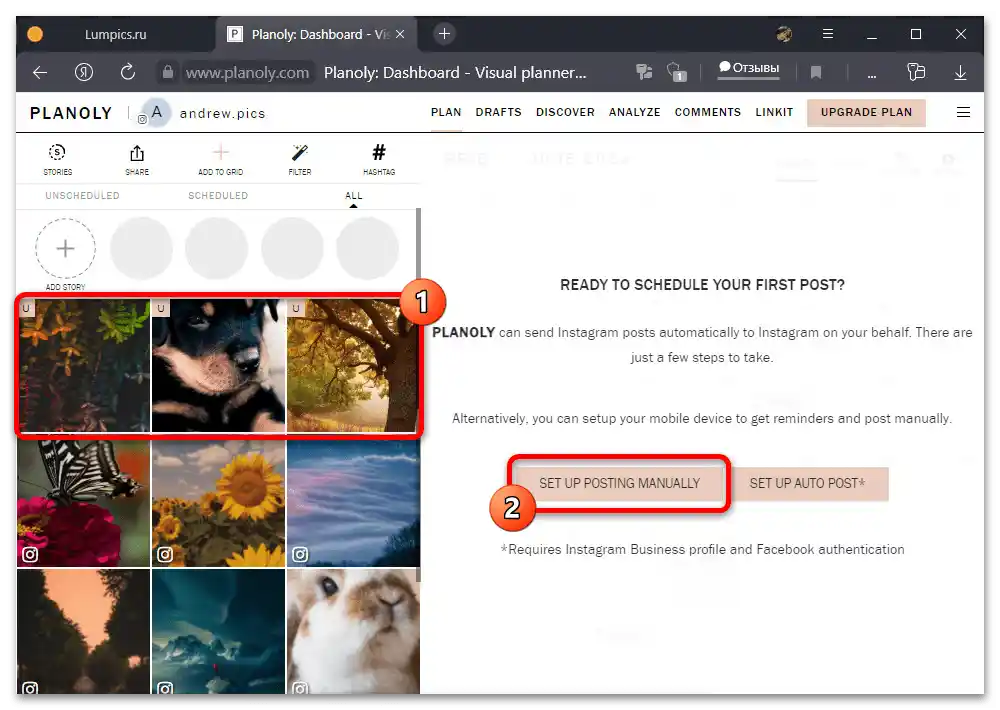
Task: Open the orange sunset trees post
Action: (x=84, y=631)
